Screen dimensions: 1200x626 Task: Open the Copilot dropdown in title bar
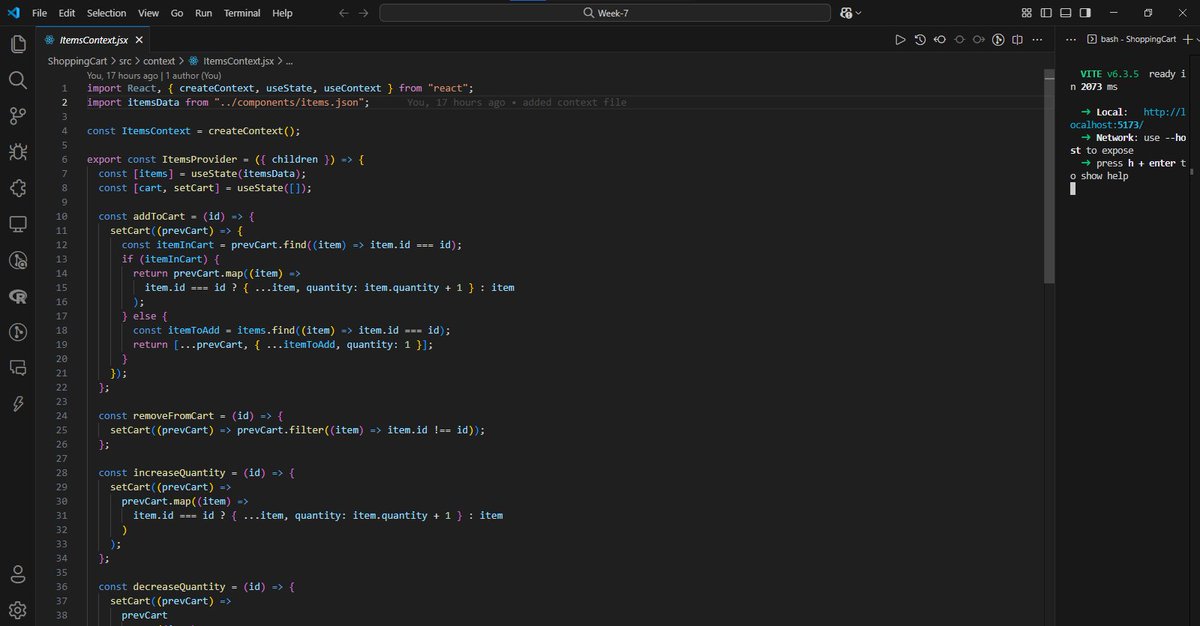(851, 13)
